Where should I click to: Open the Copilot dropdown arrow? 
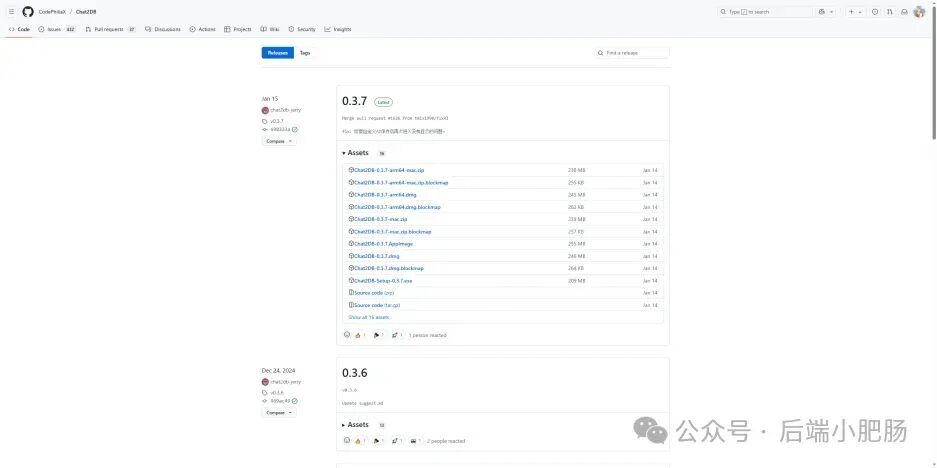click(x=832, y=12)
